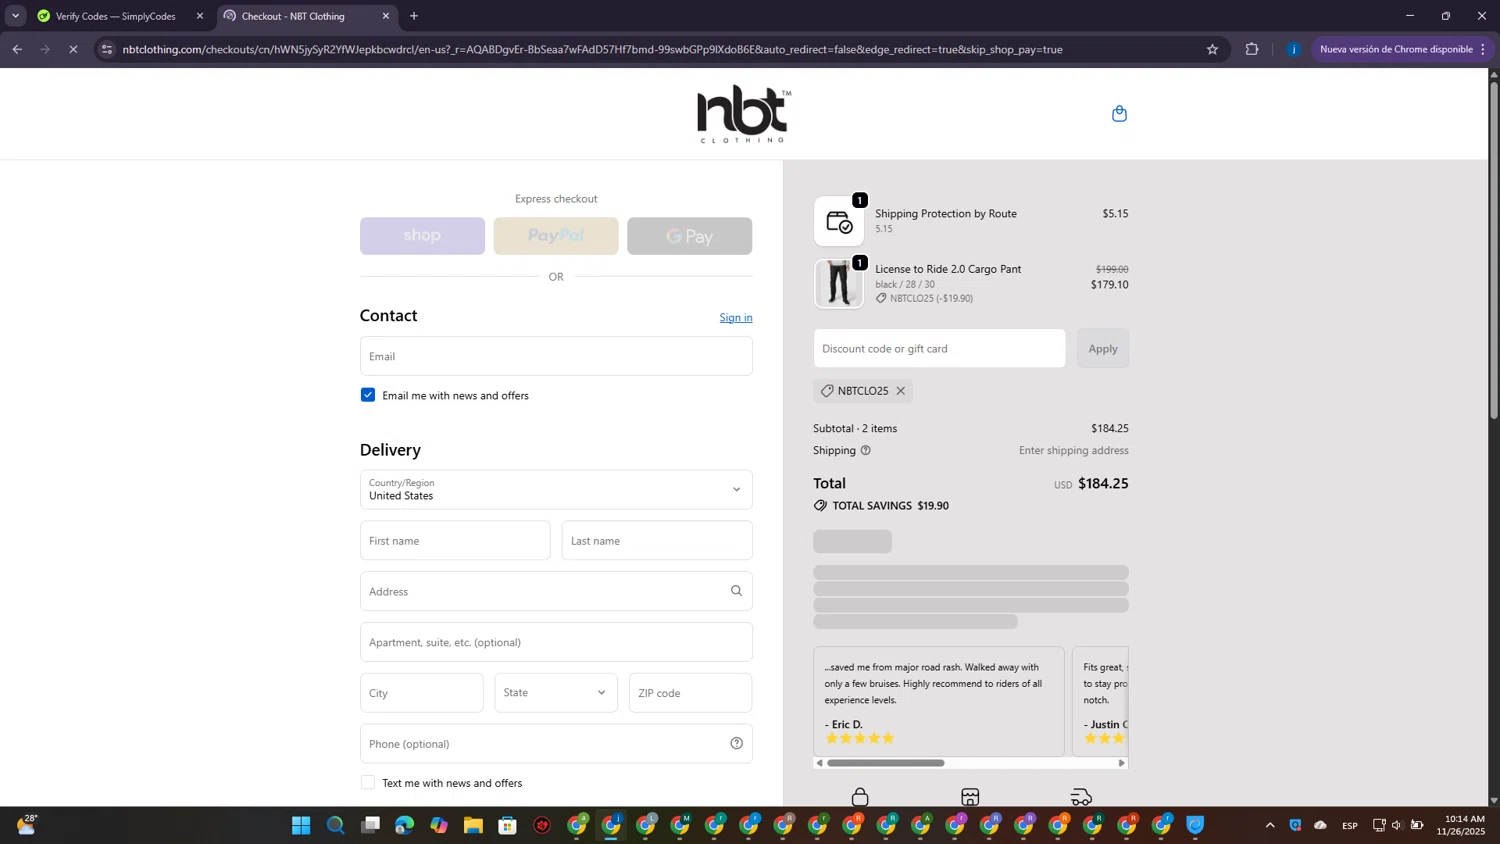The height and width of the screenshot is (844, 1500).
Task: Click the reviews carousel horizontal scrollbar
Action: [x=885, y=763]
